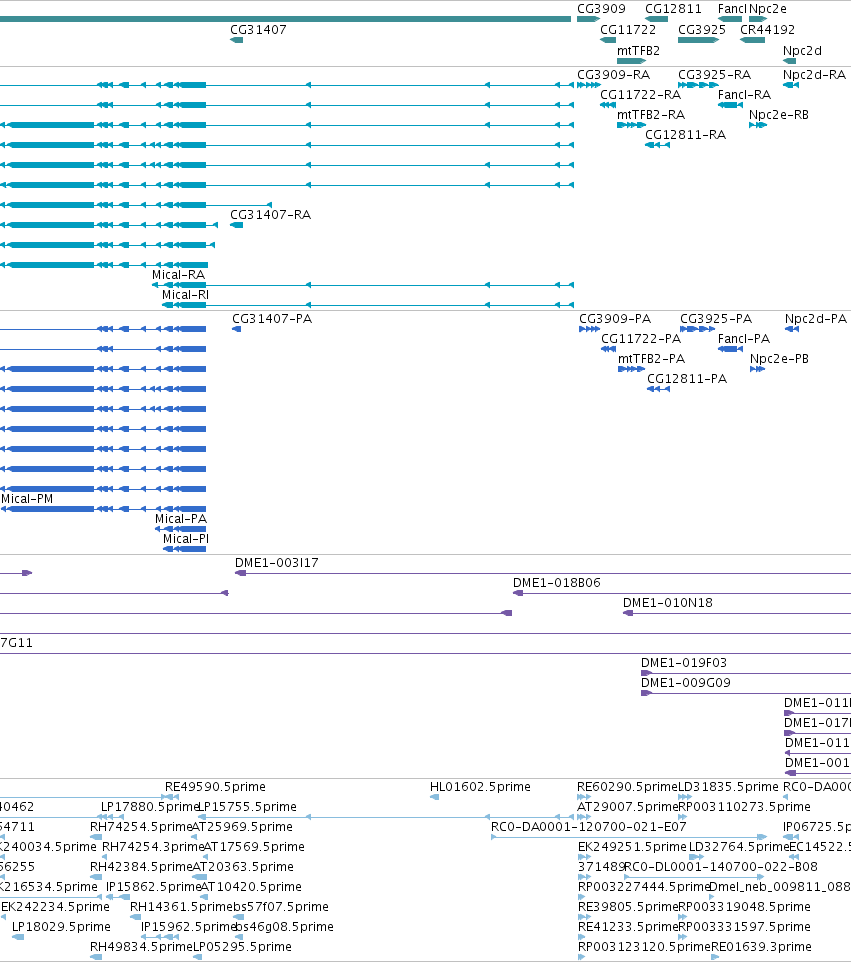Select the Fancl-PA protein label
Image resolution: width=851 pixels, height=962 pixels.
[744, 339]
